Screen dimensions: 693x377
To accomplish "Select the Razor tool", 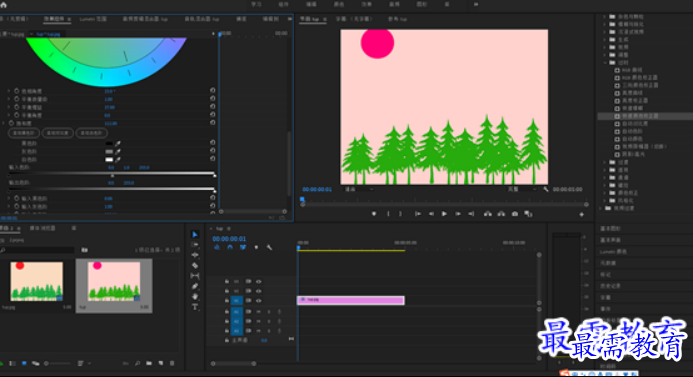I will tap(195, 265).
